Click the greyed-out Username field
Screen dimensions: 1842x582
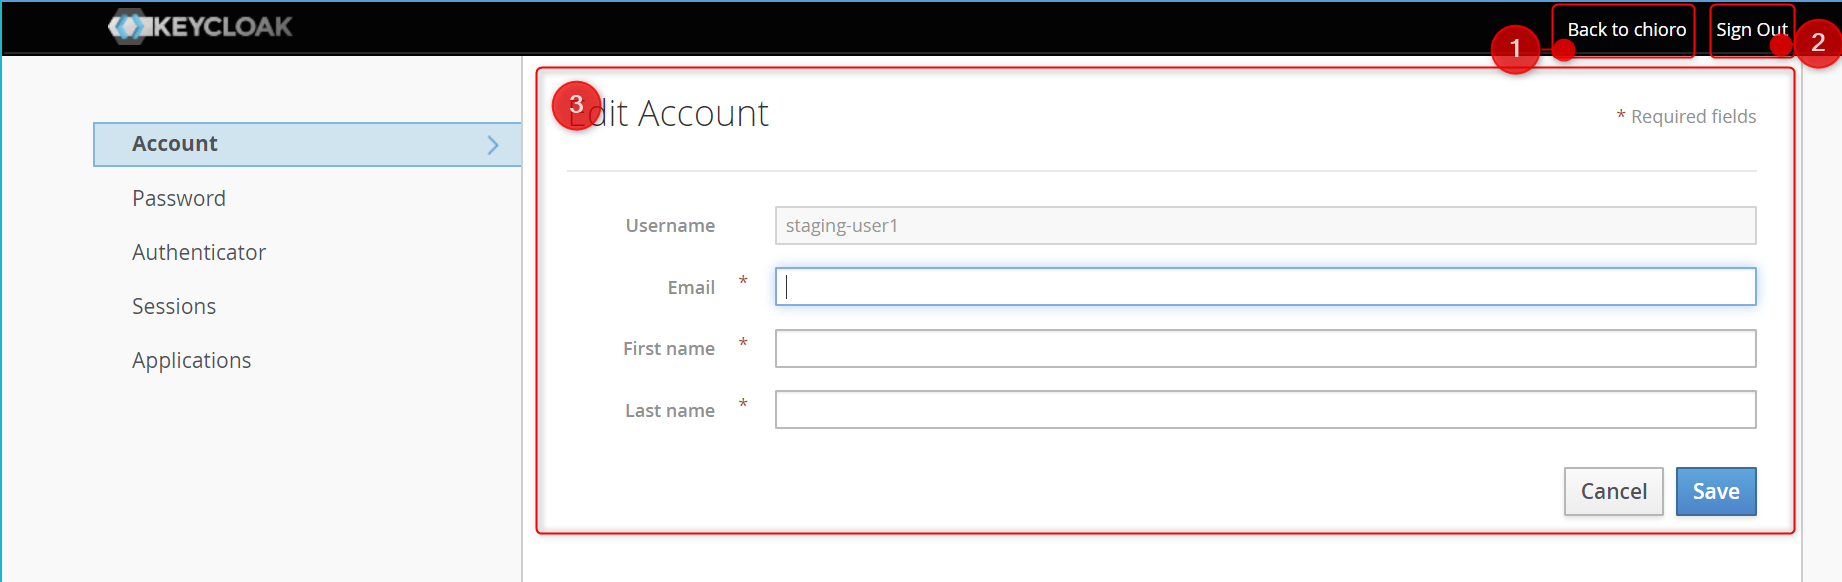[1264, 226]
